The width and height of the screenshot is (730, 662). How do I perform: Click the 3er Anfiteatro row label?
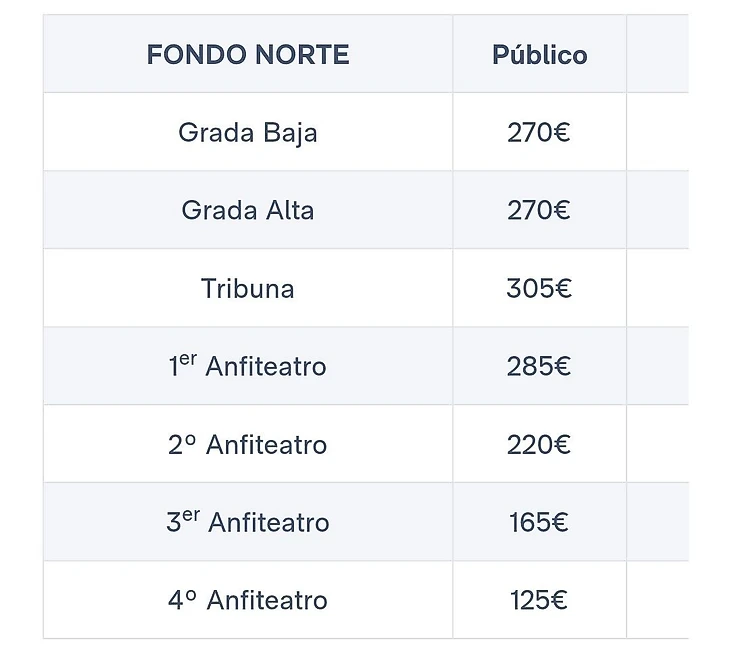click(x=248, y=522)
